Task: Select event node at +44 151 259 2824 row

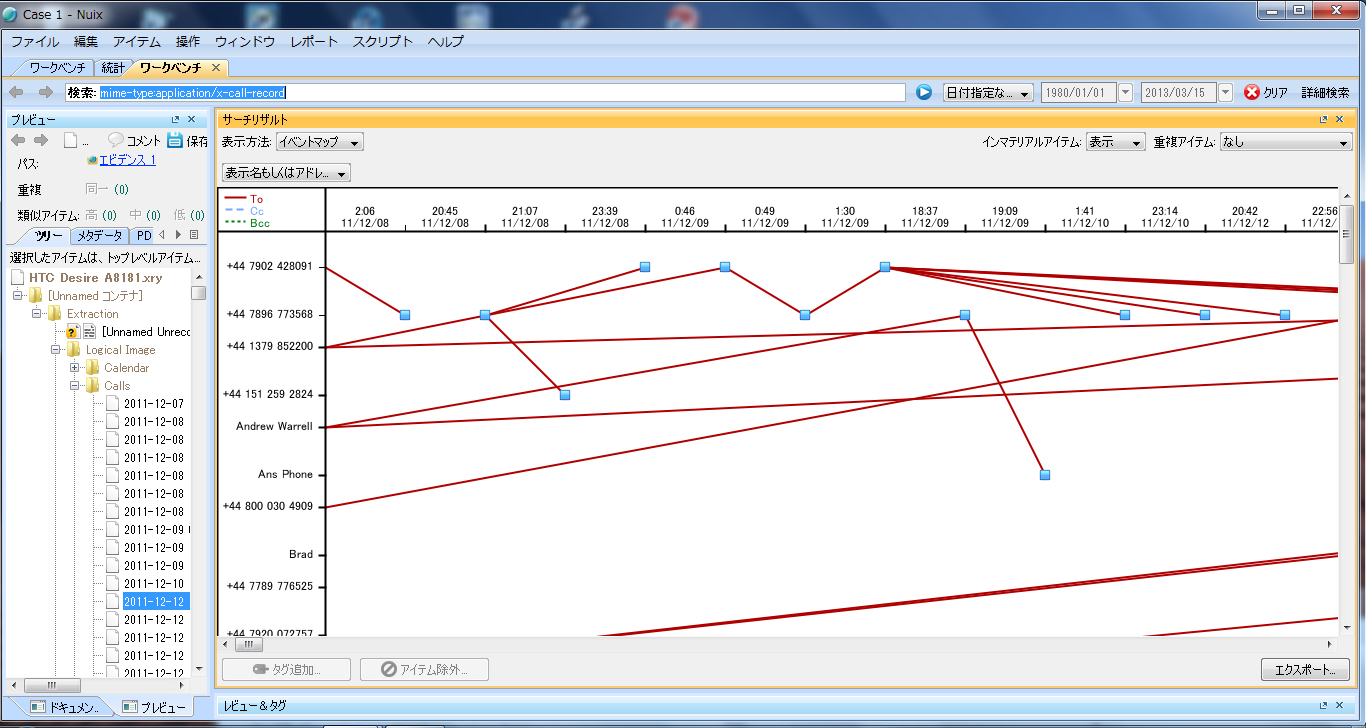Action: coord(565,395)
